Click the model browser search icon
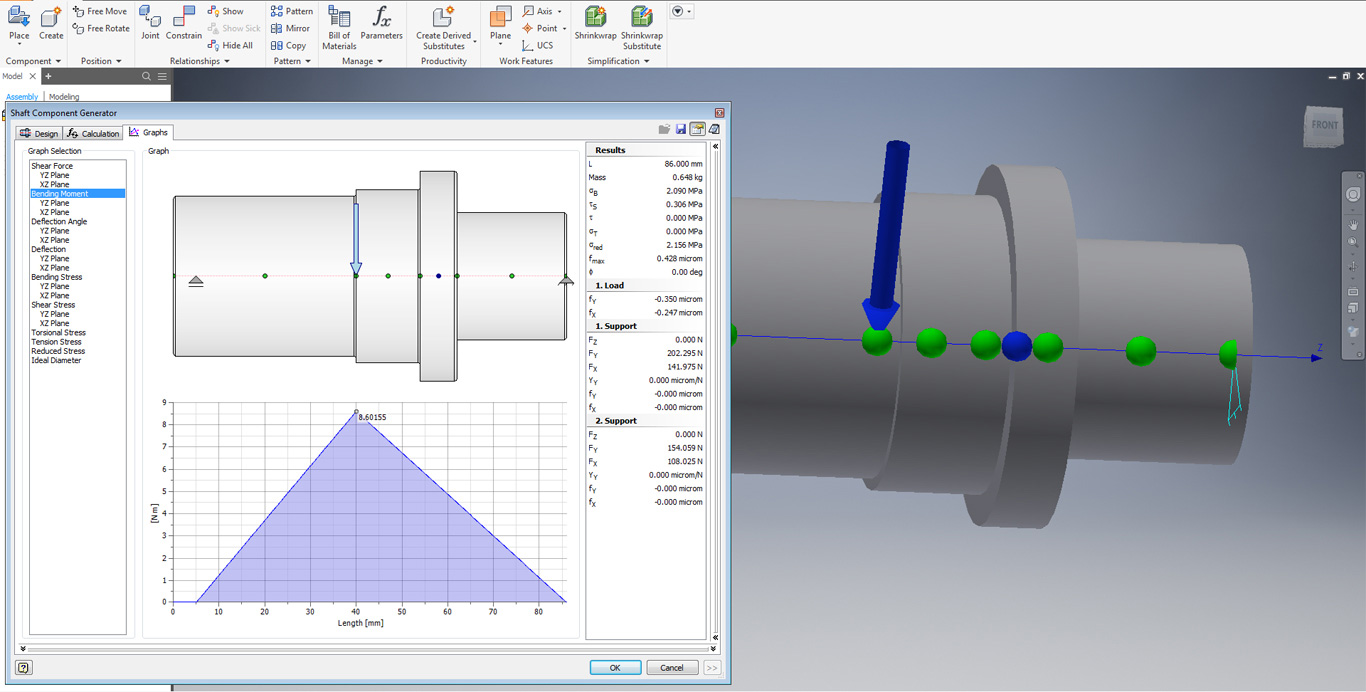This screenshot has width=1366, height=692. [146, 76]
